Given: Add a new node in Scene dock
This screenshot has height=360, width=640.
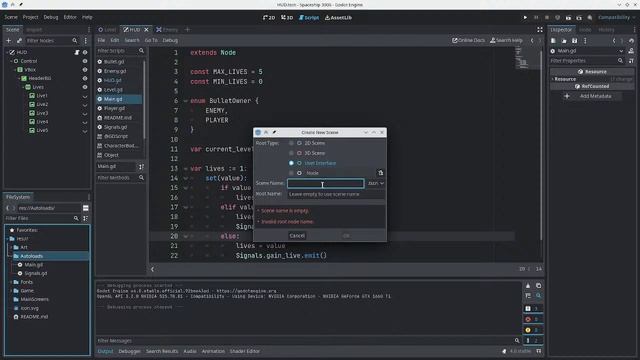Looking at the screenshot, I should (x=9, y=40).
